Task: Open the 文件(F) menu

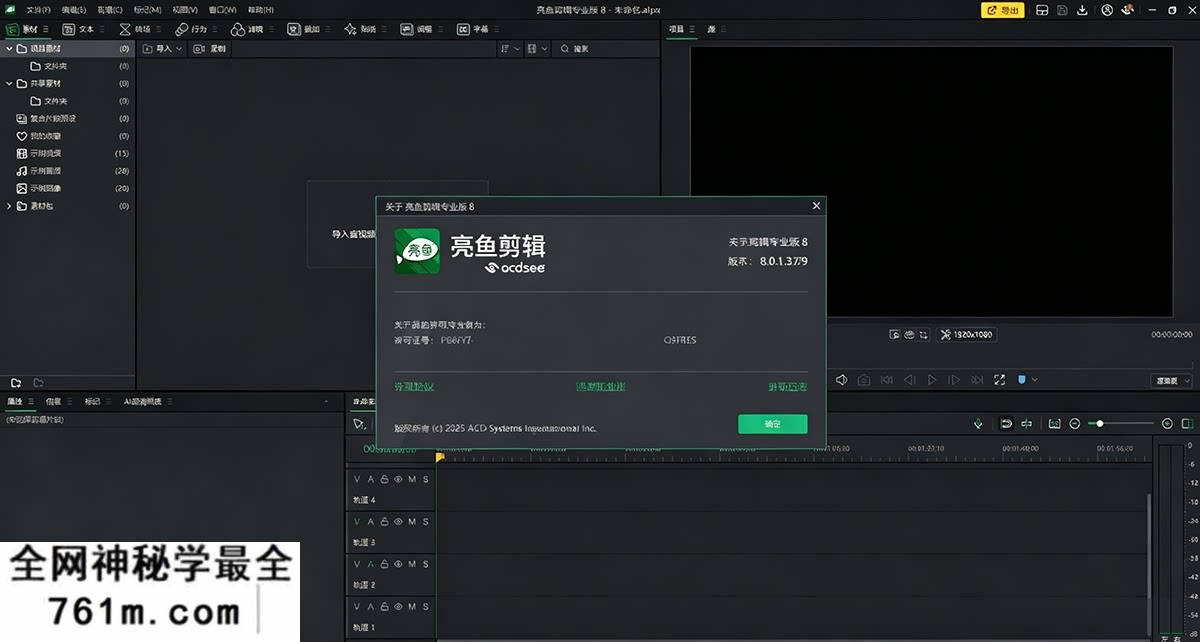Action: click(39, 9)
